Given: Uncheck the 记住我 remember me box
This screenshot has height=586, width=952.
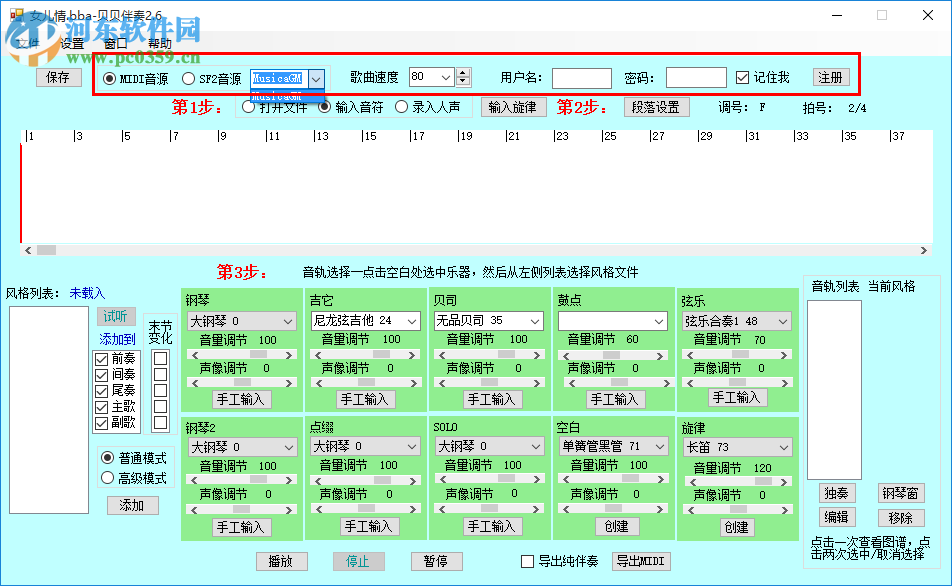Looking at the screenshot, I should (741, 77).
